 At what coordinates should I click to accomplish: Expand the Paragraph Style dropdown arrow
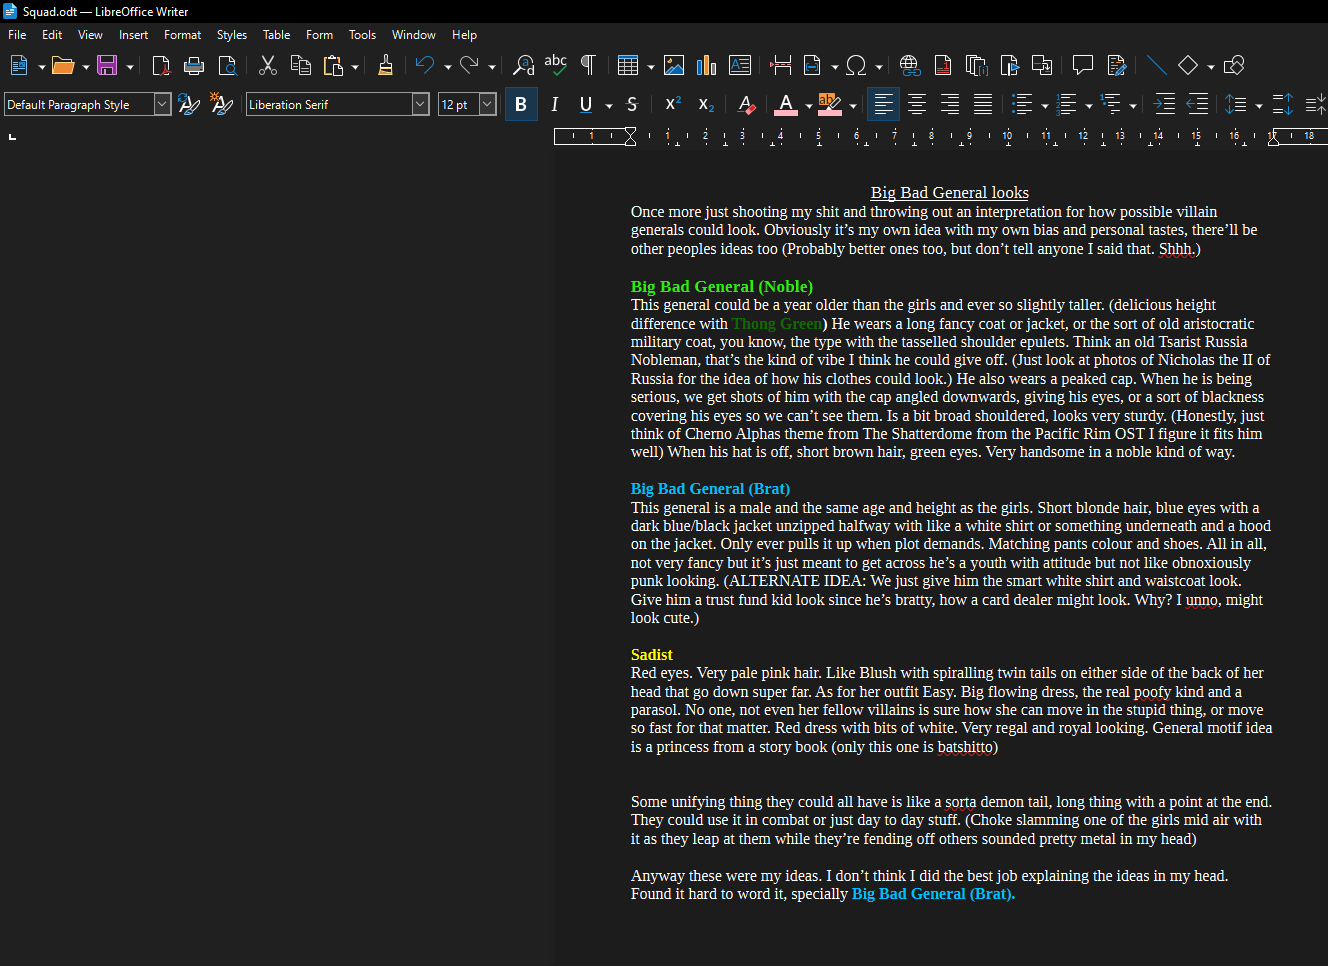[162, 104]
